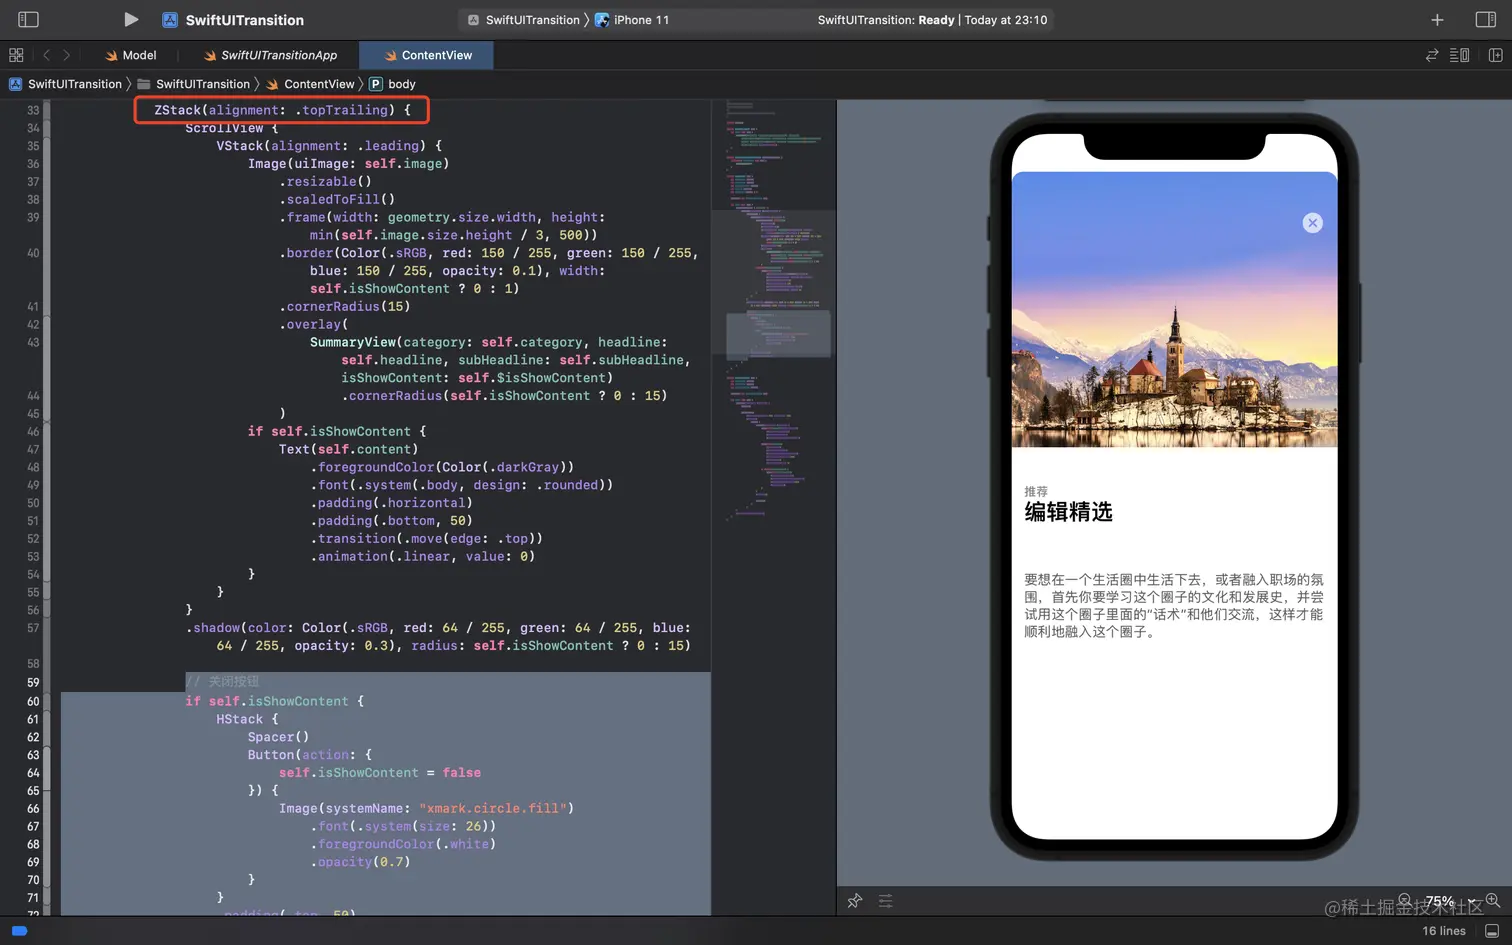The image size is (1512, 945).
Task: Open the preview device settings sliders icon
Action: click(x=886, y=901)
